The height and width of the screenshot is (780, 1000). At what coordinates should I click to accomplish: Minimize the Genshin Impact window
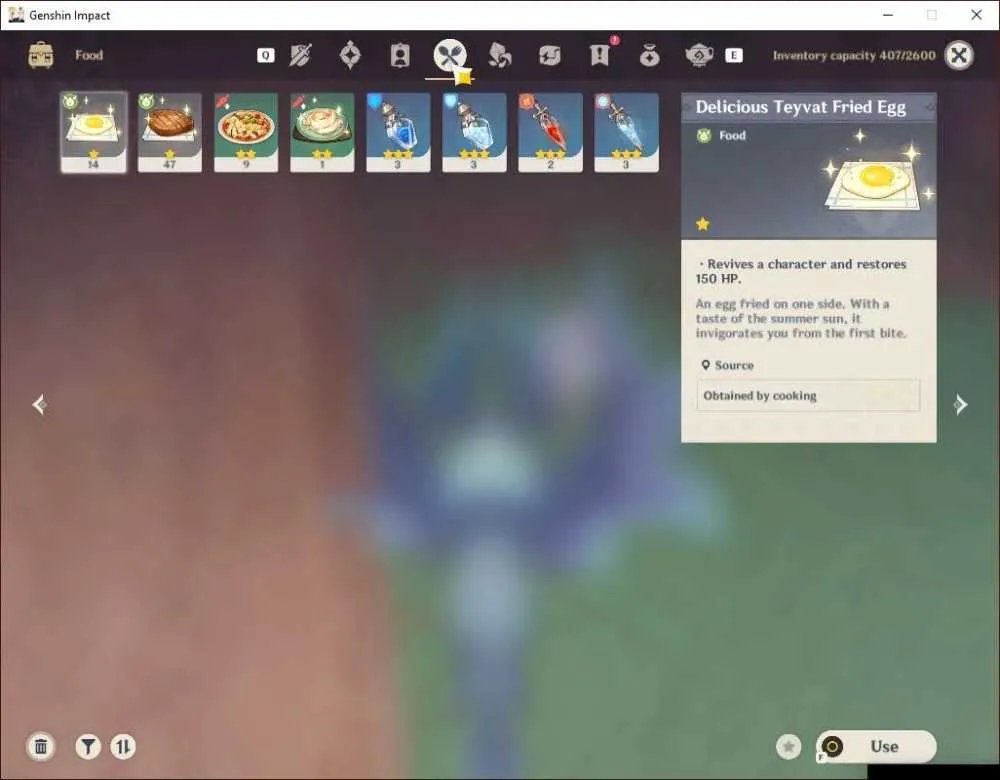pos(888,15)
